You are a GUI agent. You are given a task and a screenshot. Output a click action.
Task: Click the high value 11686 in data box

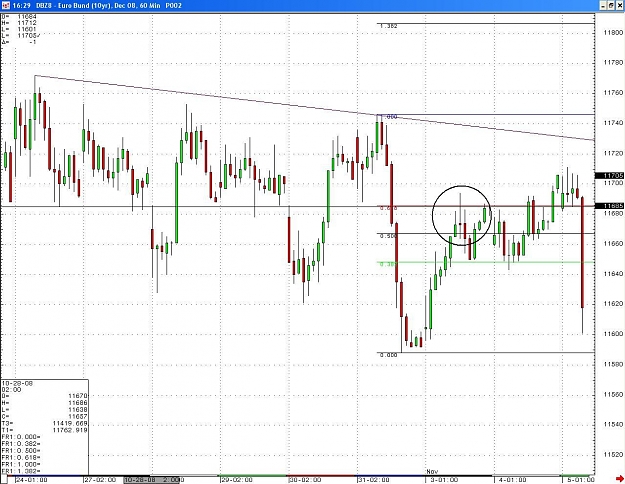[78, 403]
